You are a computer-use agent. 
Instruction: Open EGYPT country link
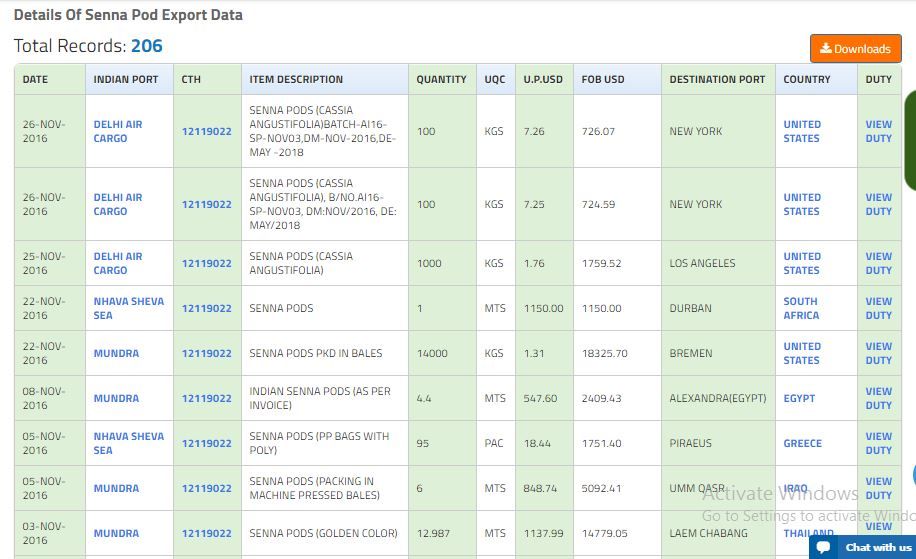[799, 398]
